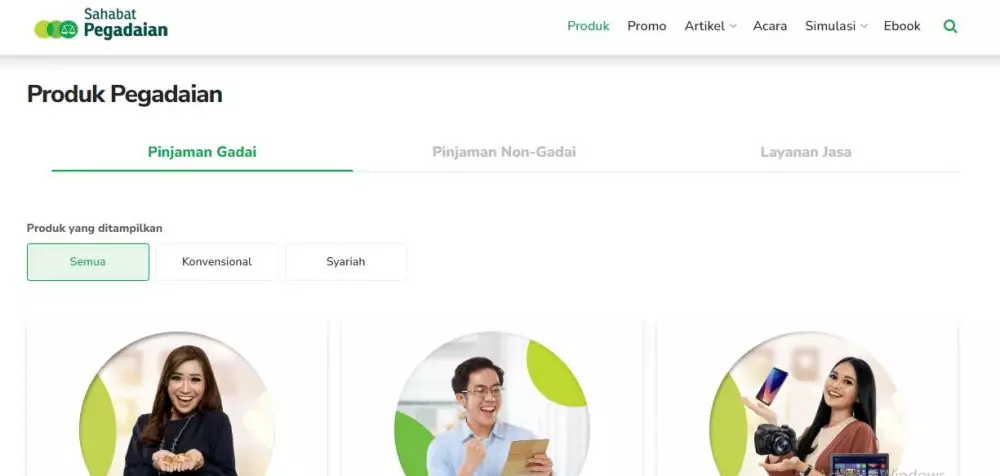This screenshot has height=476, width=1000.
Task: Click the Sahabat Pegadaian logo
Action: point(101,24)
